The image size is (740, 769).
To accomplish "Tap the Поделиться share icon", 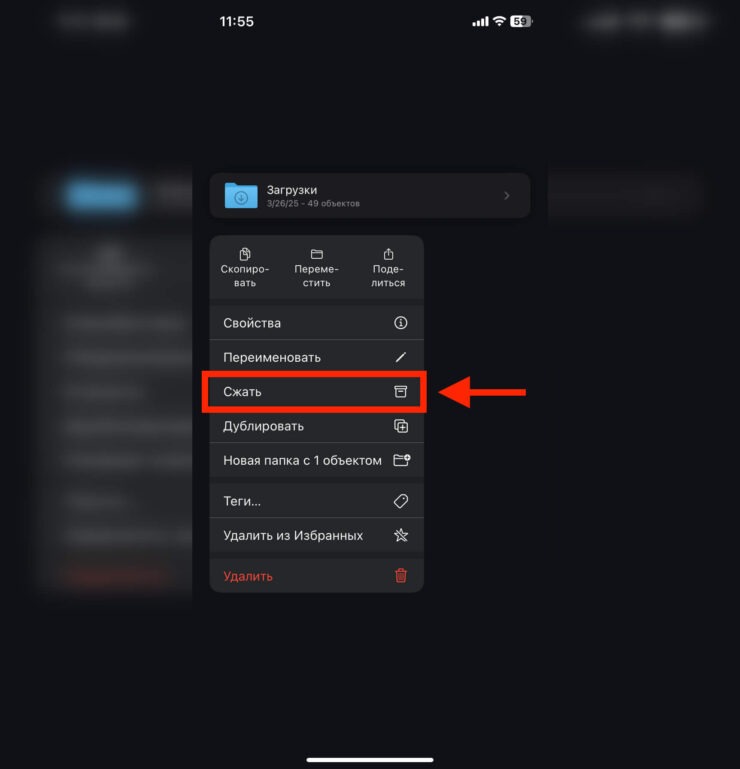I will point(388,254).
